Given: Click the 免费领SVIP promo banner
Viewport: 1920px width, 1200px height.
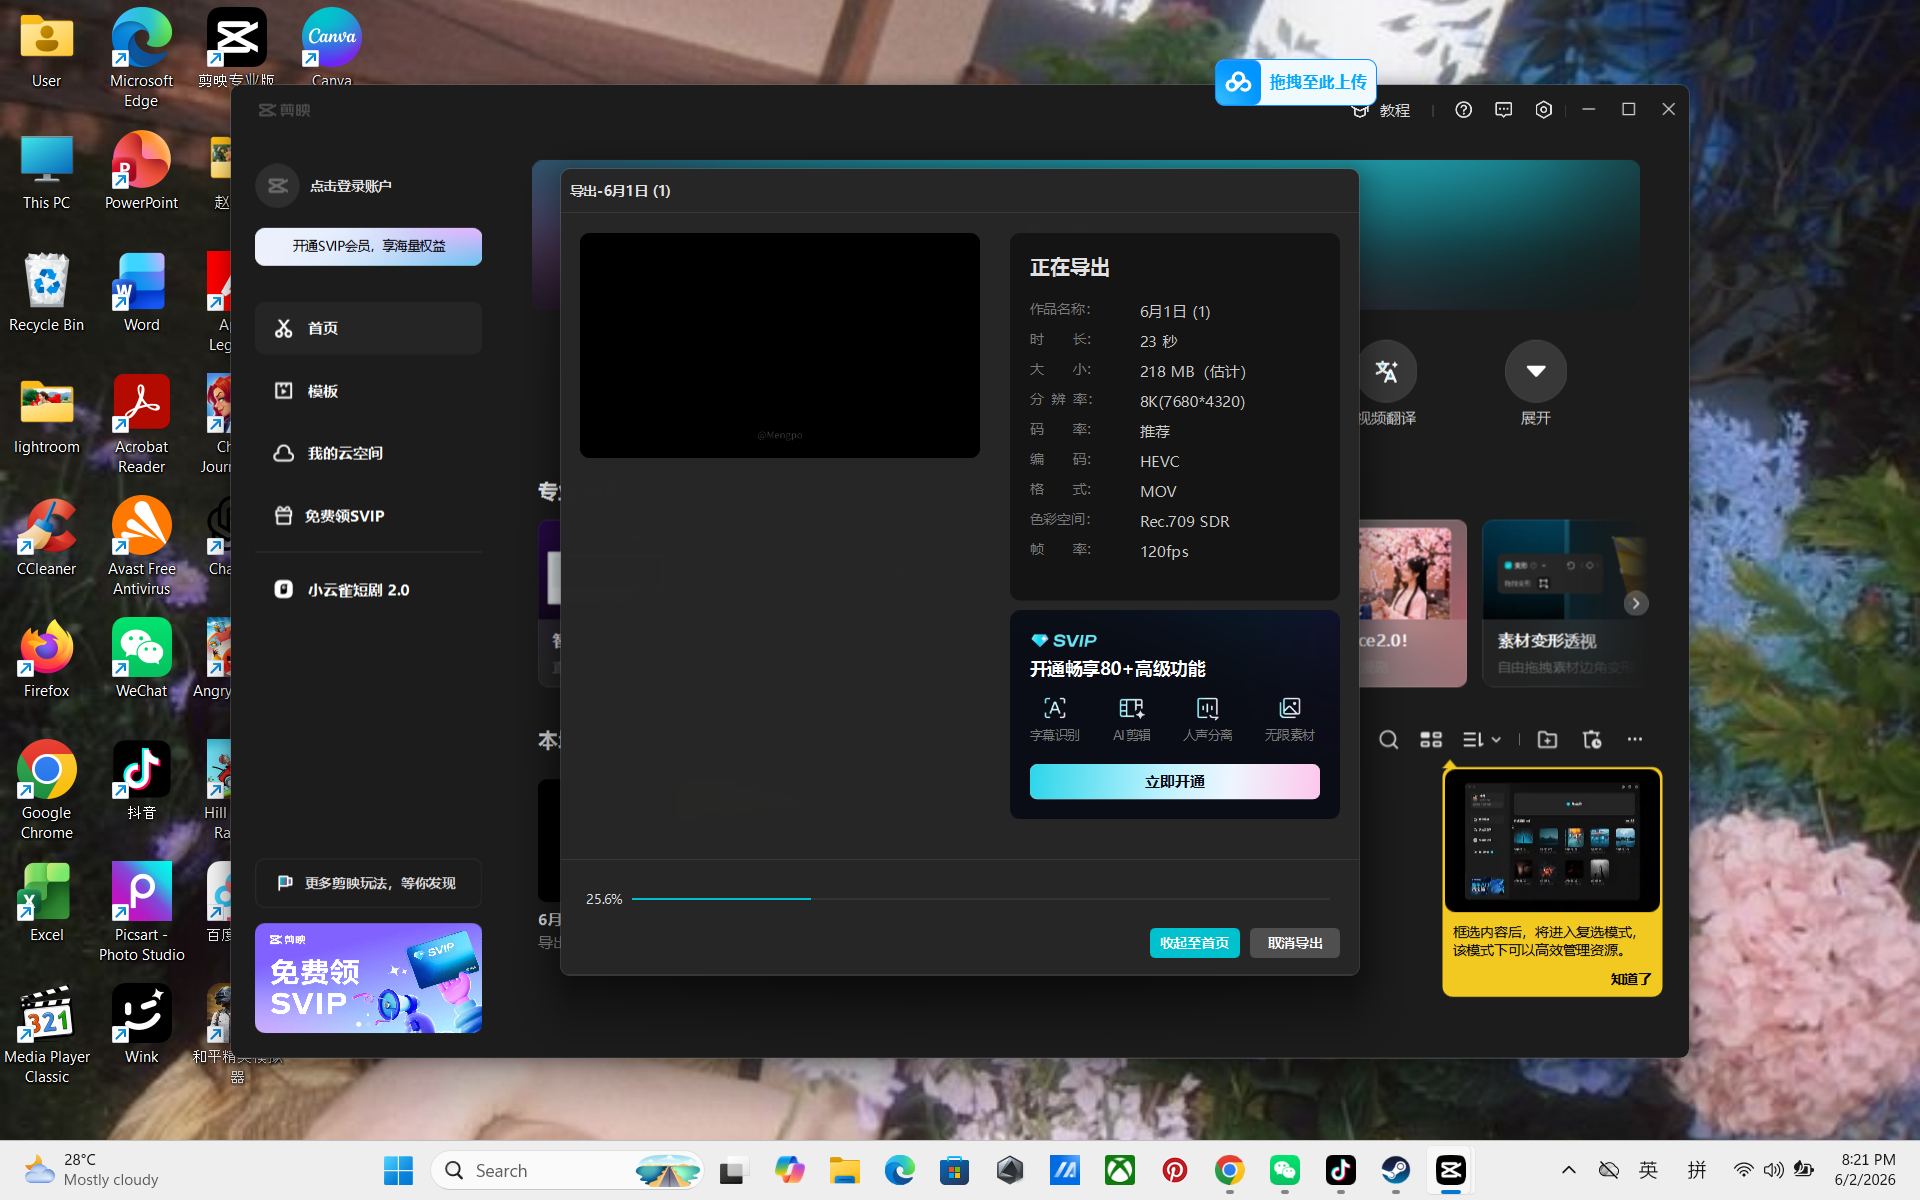Looking at the screenshot, I should coord(368,978).
